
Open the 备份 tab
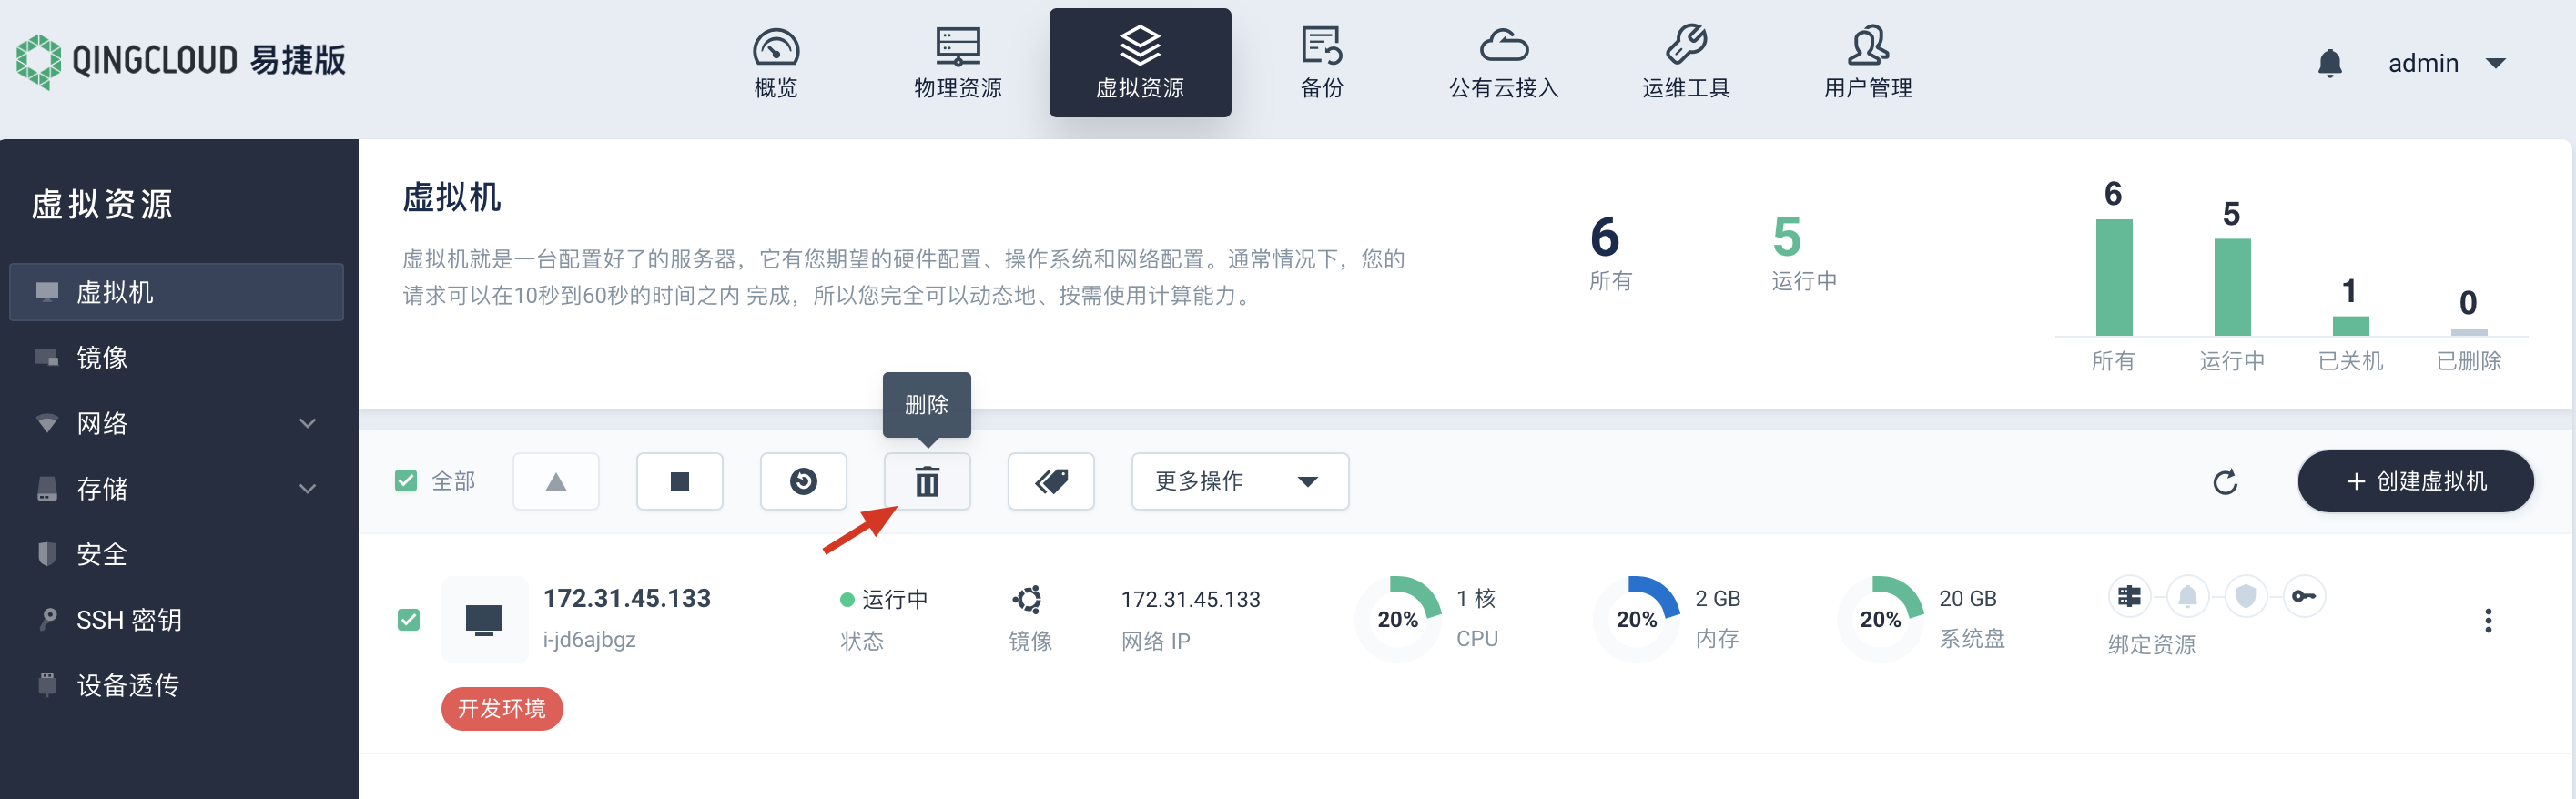(1321, 63)
